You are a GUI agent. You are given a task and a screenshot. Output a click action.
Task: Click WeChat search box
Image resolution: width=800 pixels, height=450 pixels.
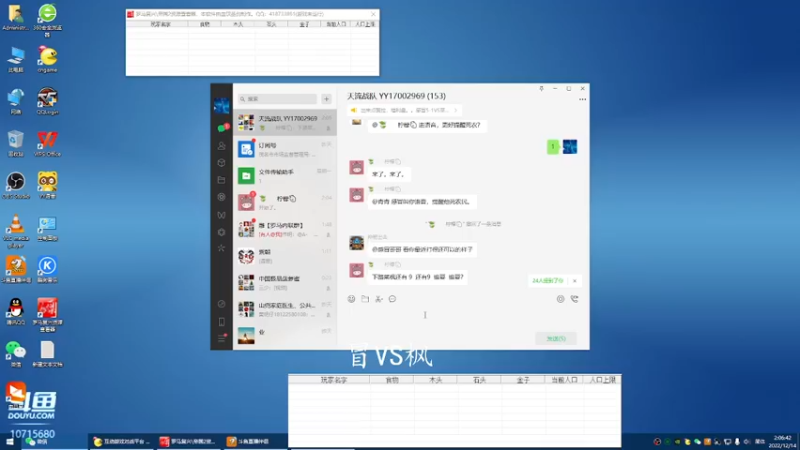coord(277,99)
